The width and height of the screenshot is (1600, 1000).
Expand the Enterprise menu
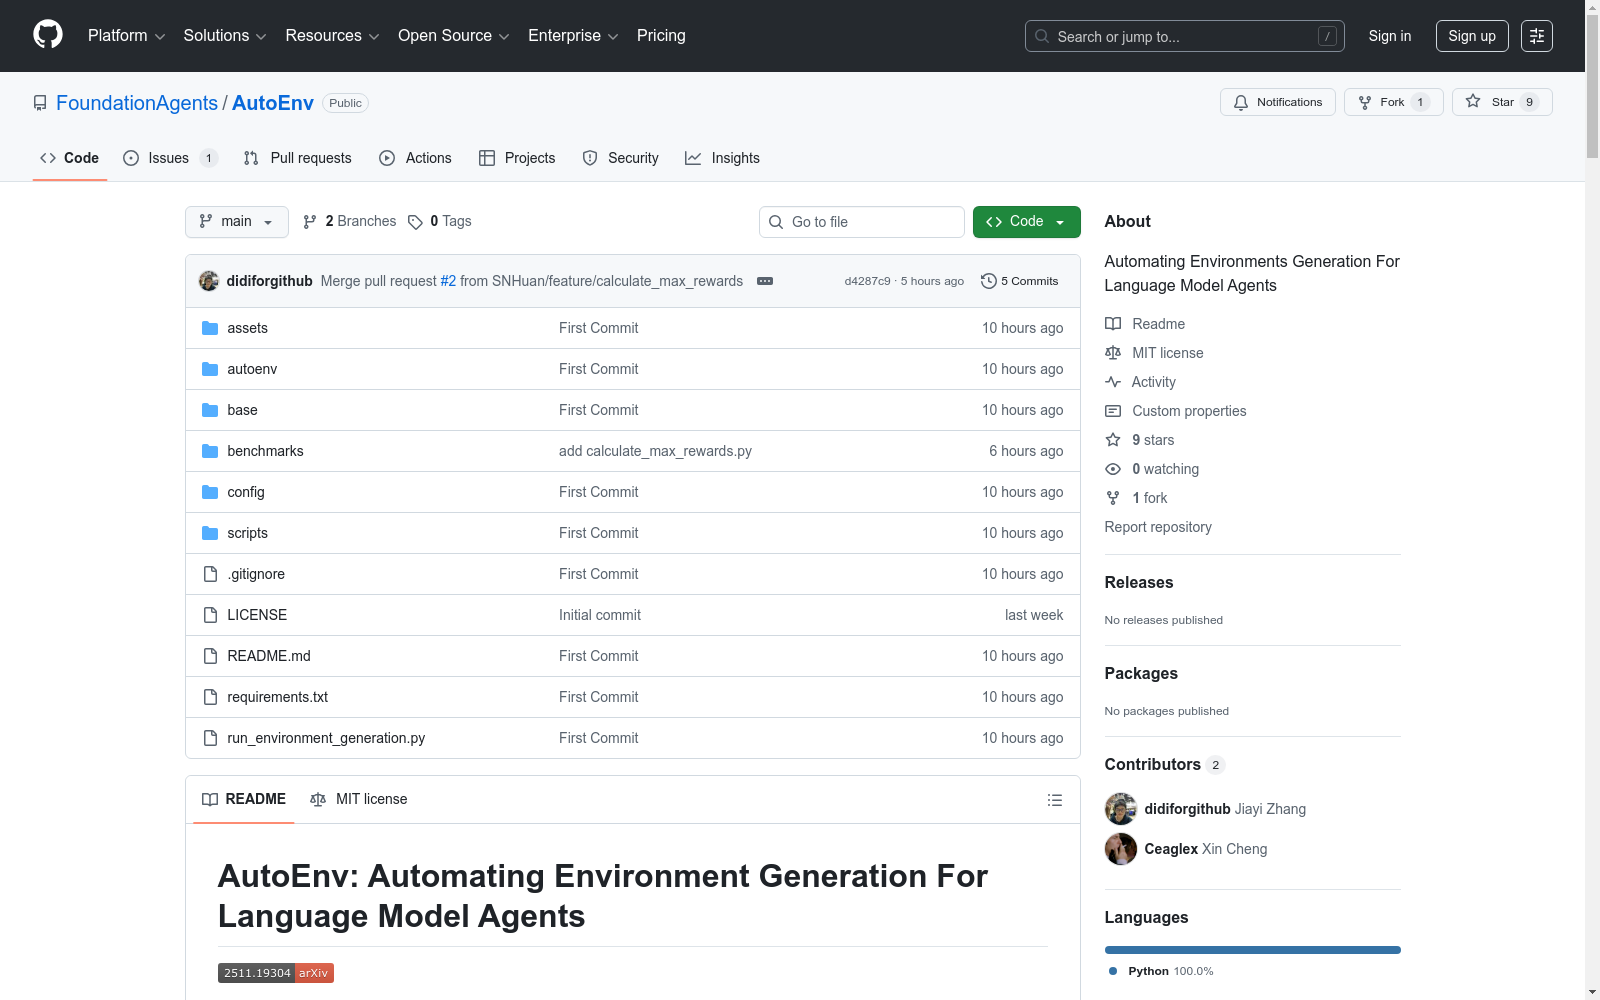click(573, 36)
